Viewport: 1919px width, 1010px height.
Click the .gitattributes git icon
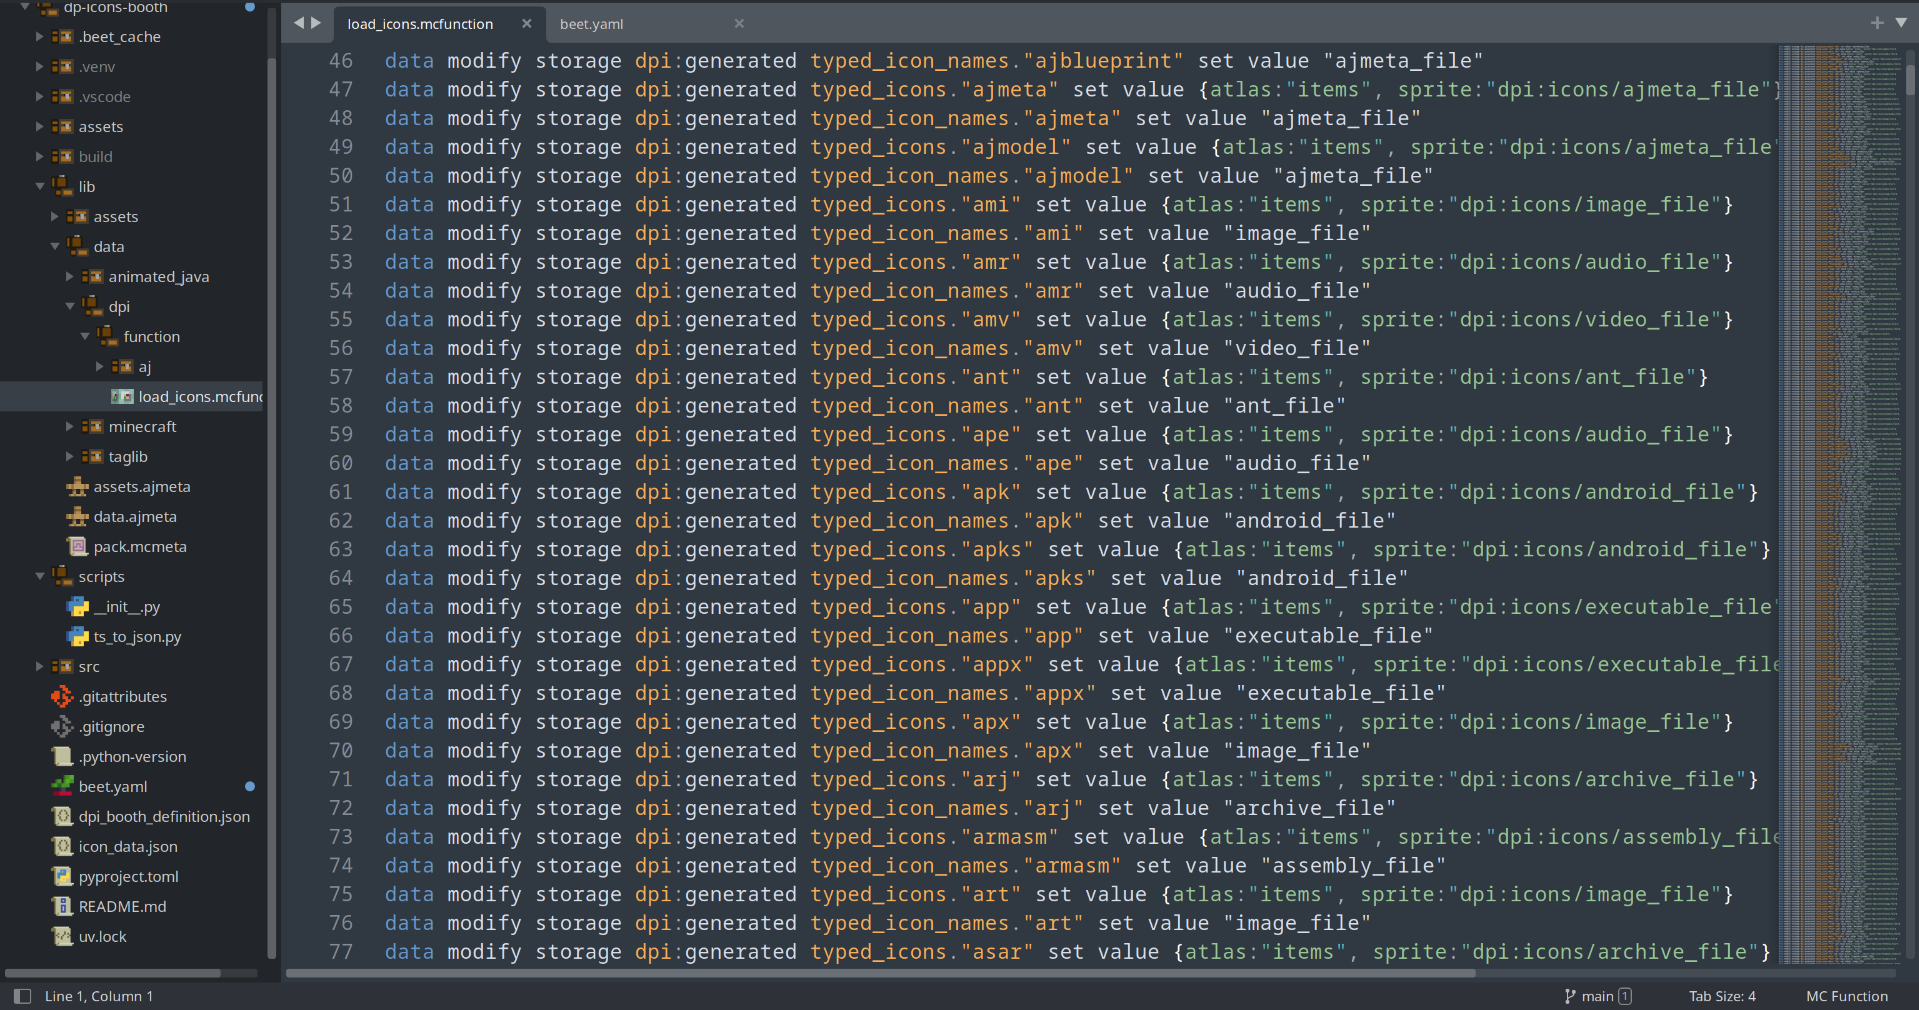tap(62, 697)
